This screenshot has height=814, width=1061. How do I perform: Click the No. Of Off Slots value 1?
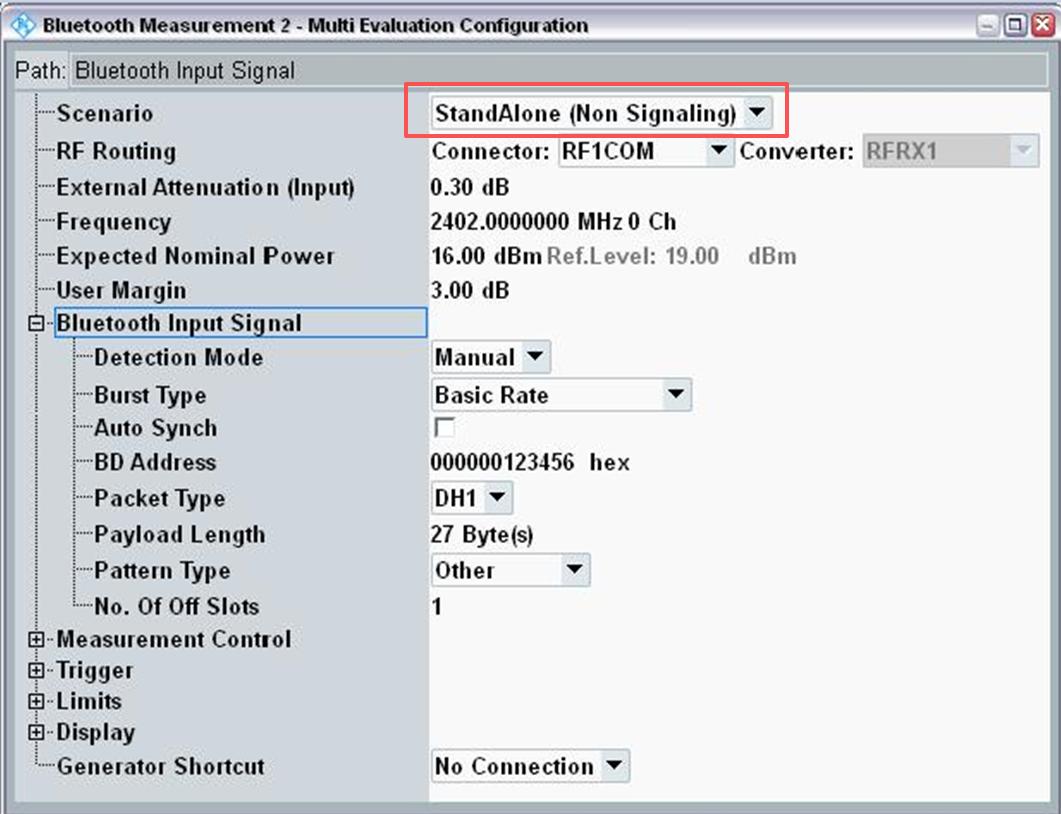437,606
